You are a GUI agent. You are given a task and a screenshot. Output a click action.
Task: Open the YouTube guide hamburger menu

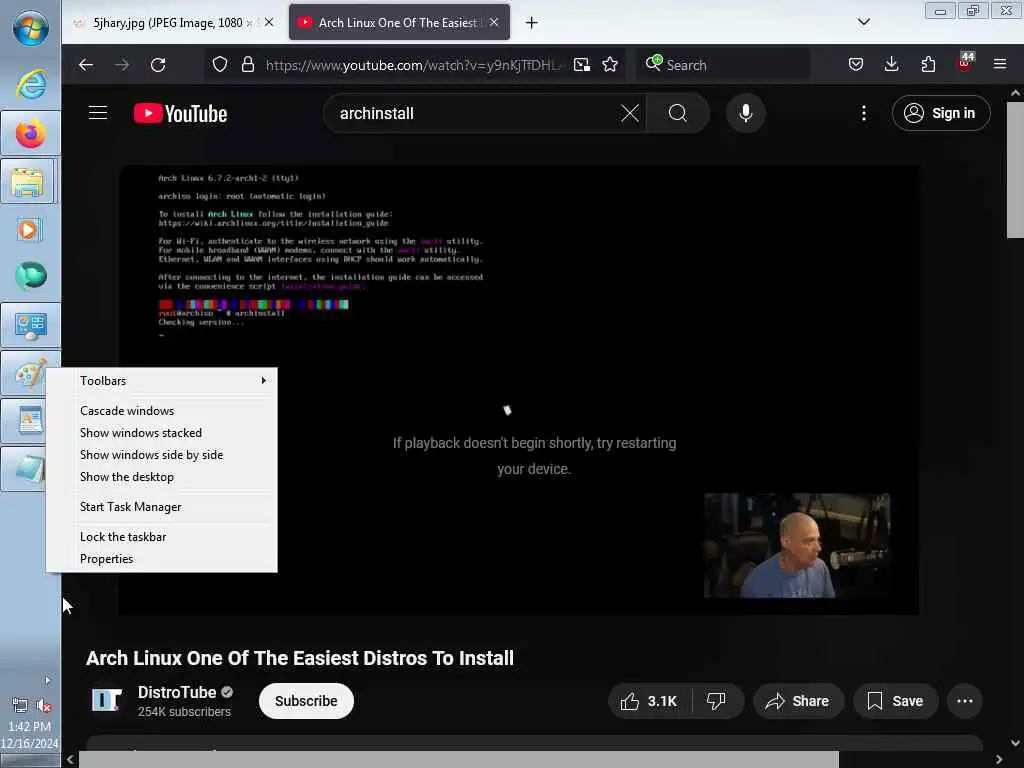tap(98, 113)
